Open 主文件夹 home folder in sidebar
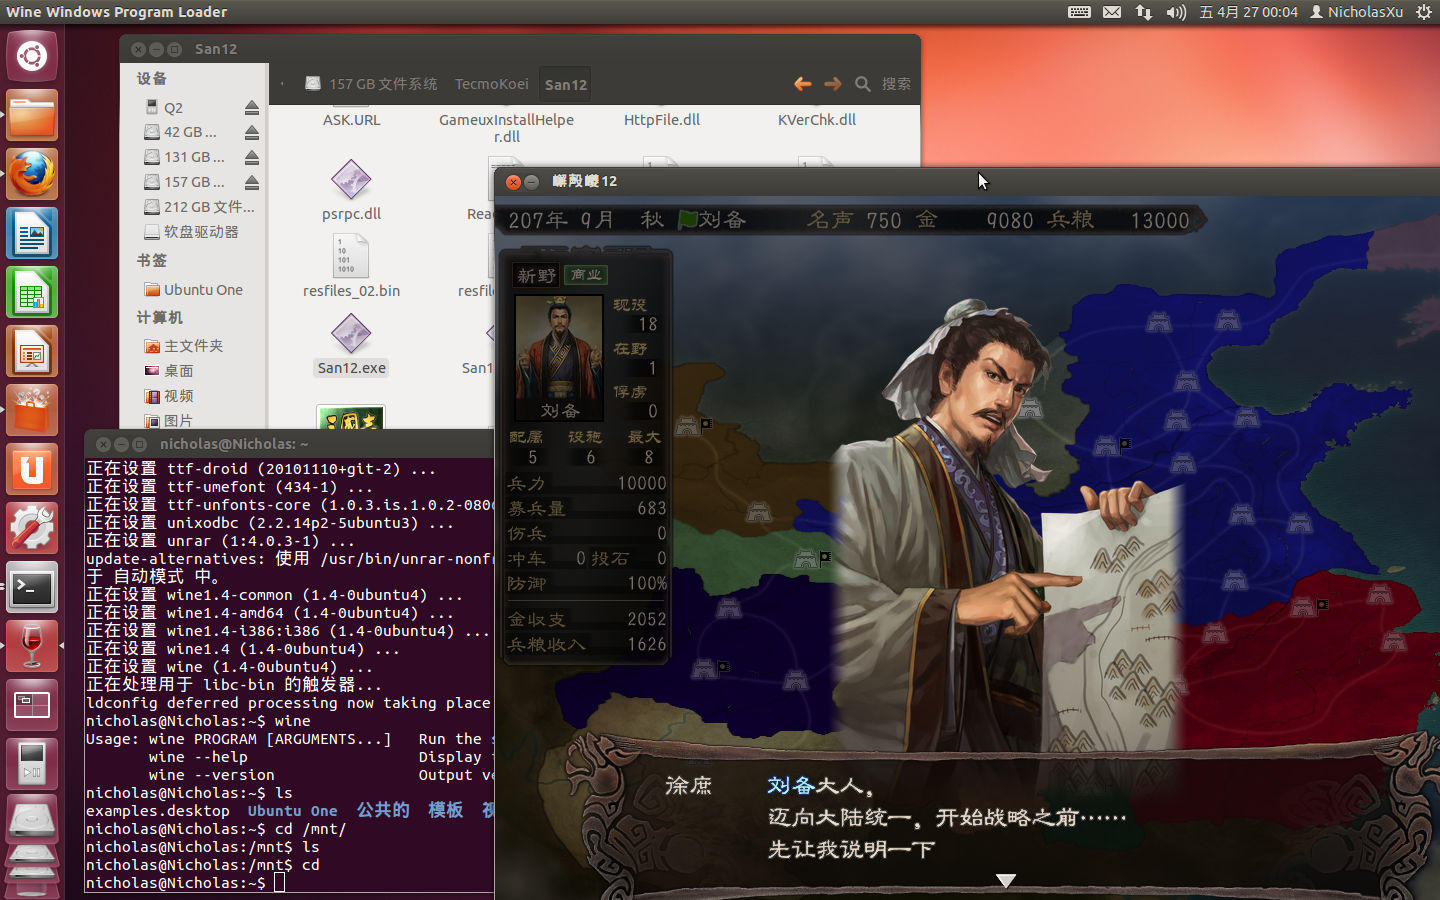Image resolution: width=1440 pixels, height=900 pixels. (184, 346)
